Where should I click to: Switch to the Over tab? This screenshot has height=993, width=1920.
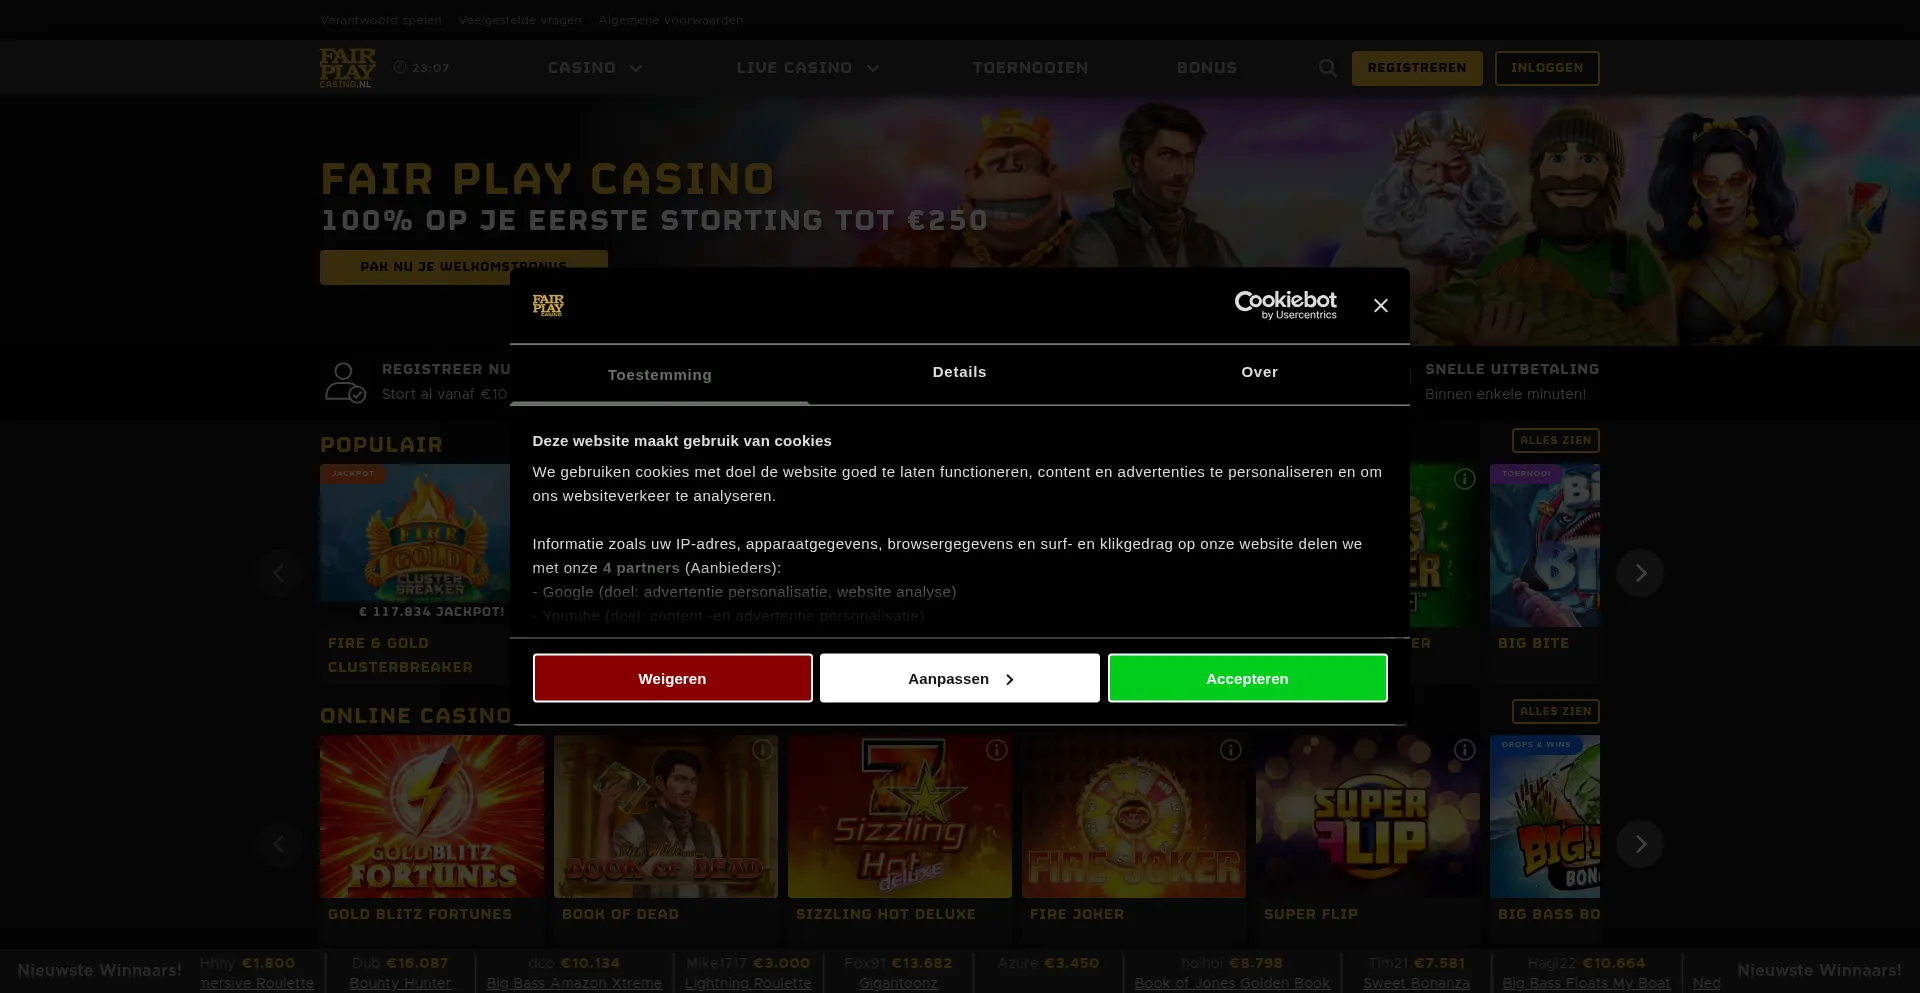click(x=1259, y=372)
